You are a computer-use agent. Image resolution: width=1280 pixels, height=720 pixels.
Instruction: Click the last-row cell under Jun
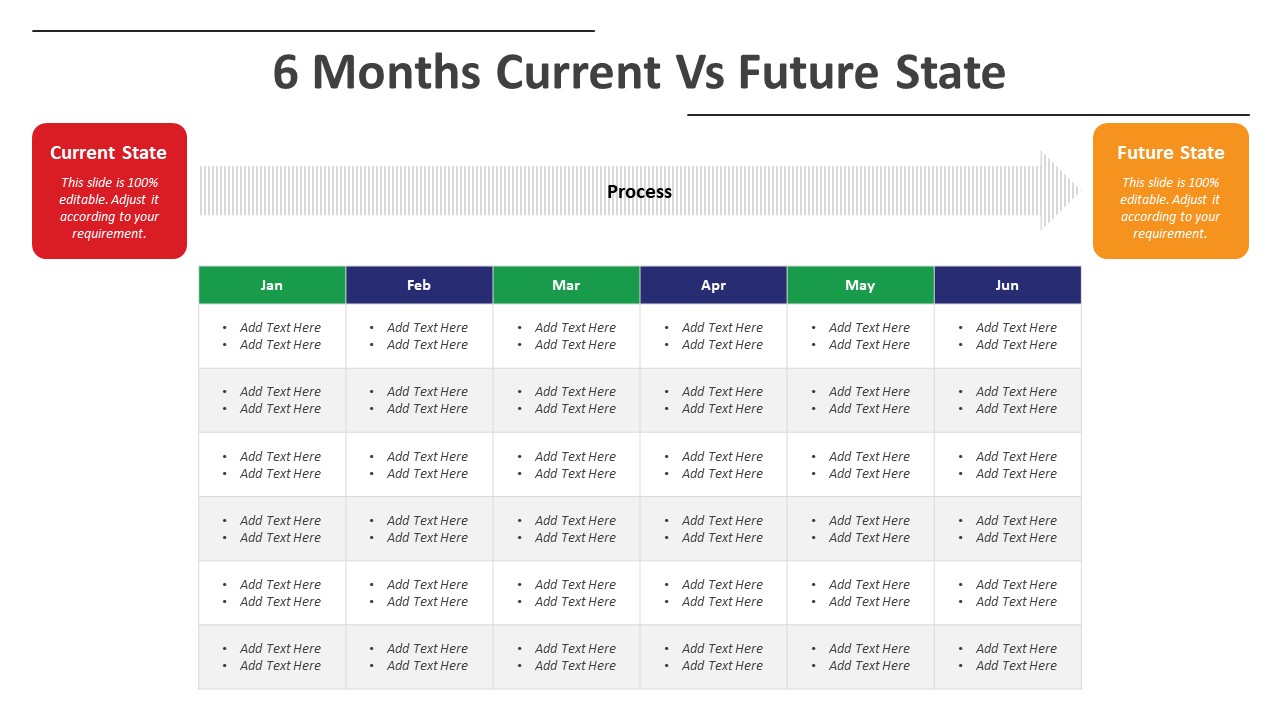[x=1007, y=657]
